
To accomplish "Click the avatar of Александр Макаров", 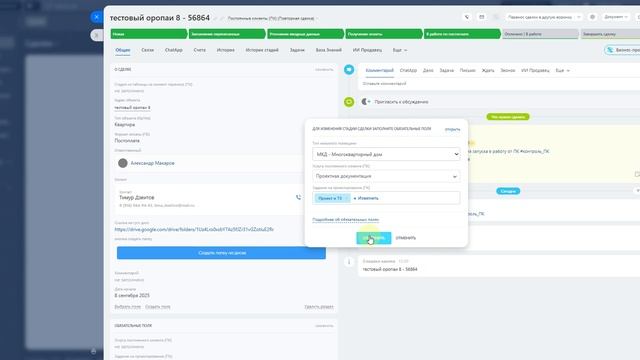I will point(122,163).
